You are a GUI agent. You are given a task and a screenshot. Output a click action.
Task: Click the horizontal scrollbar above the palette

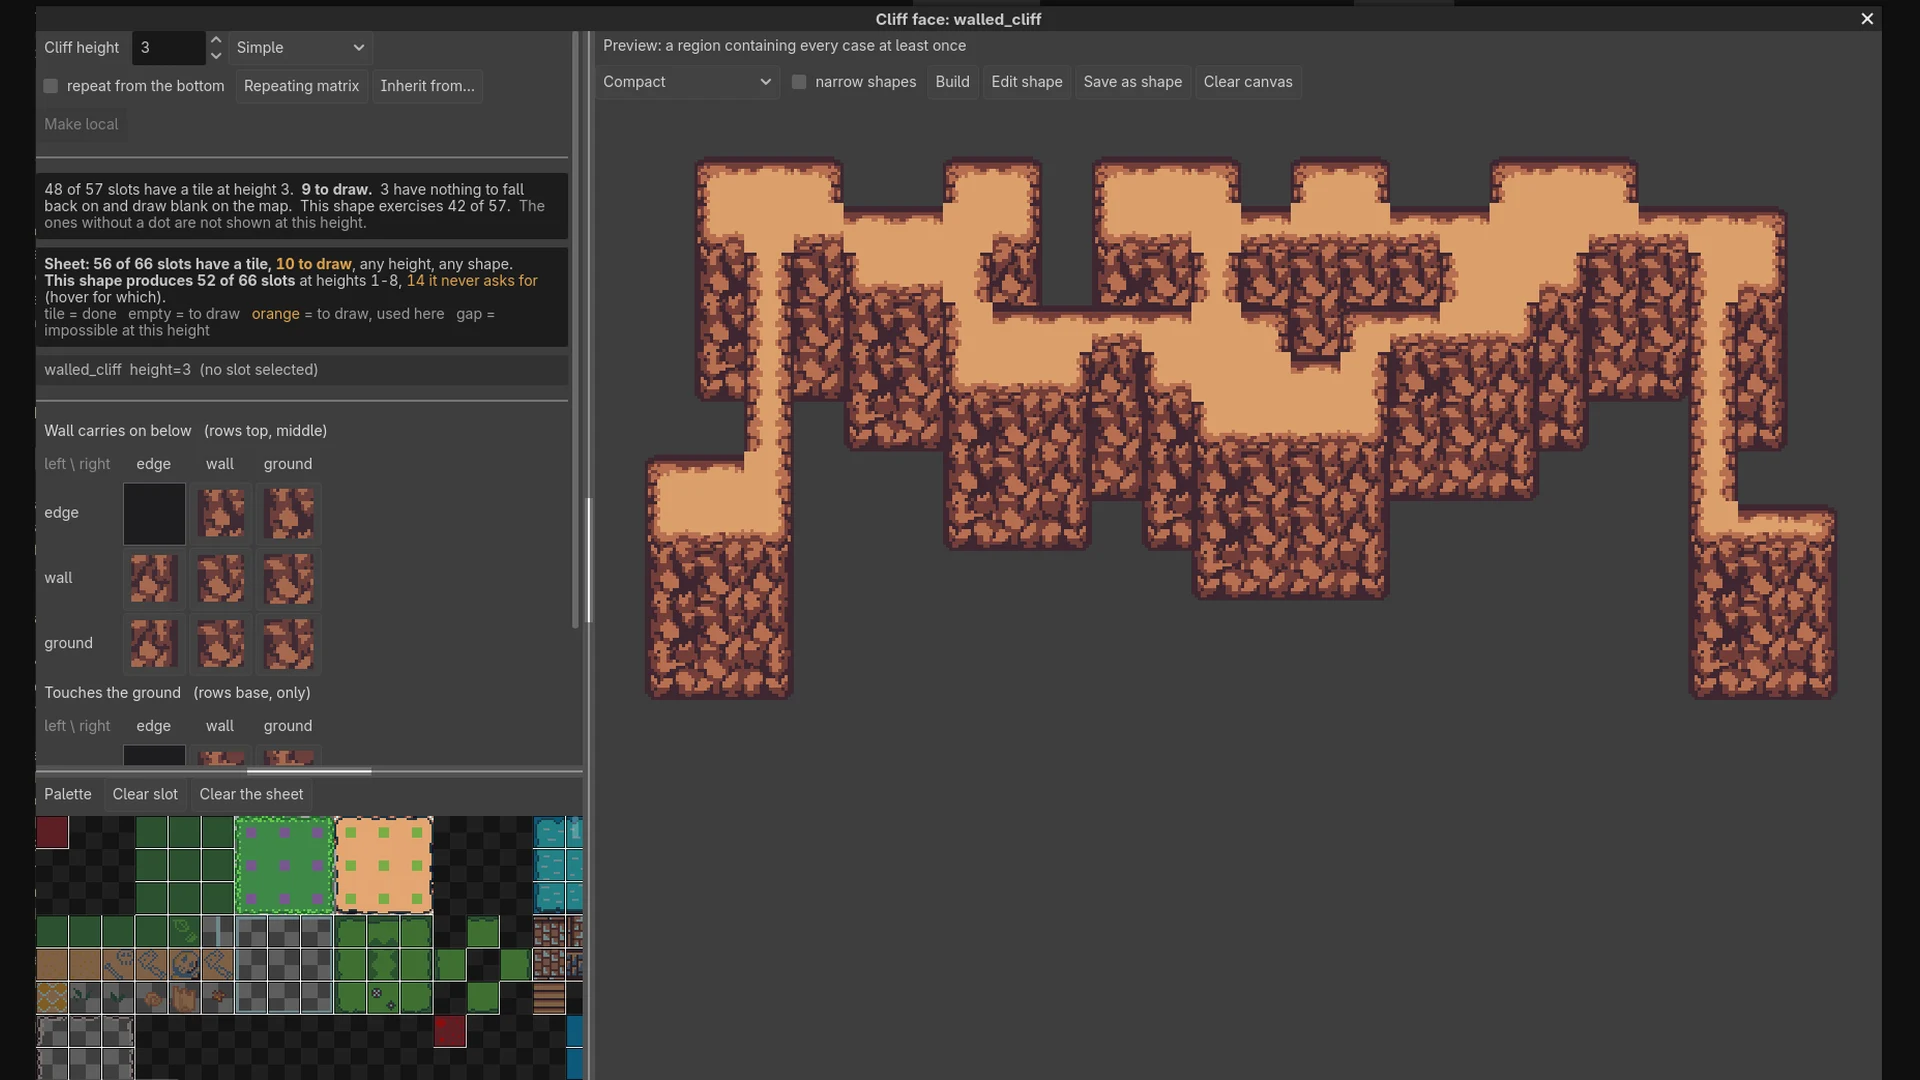309,771
